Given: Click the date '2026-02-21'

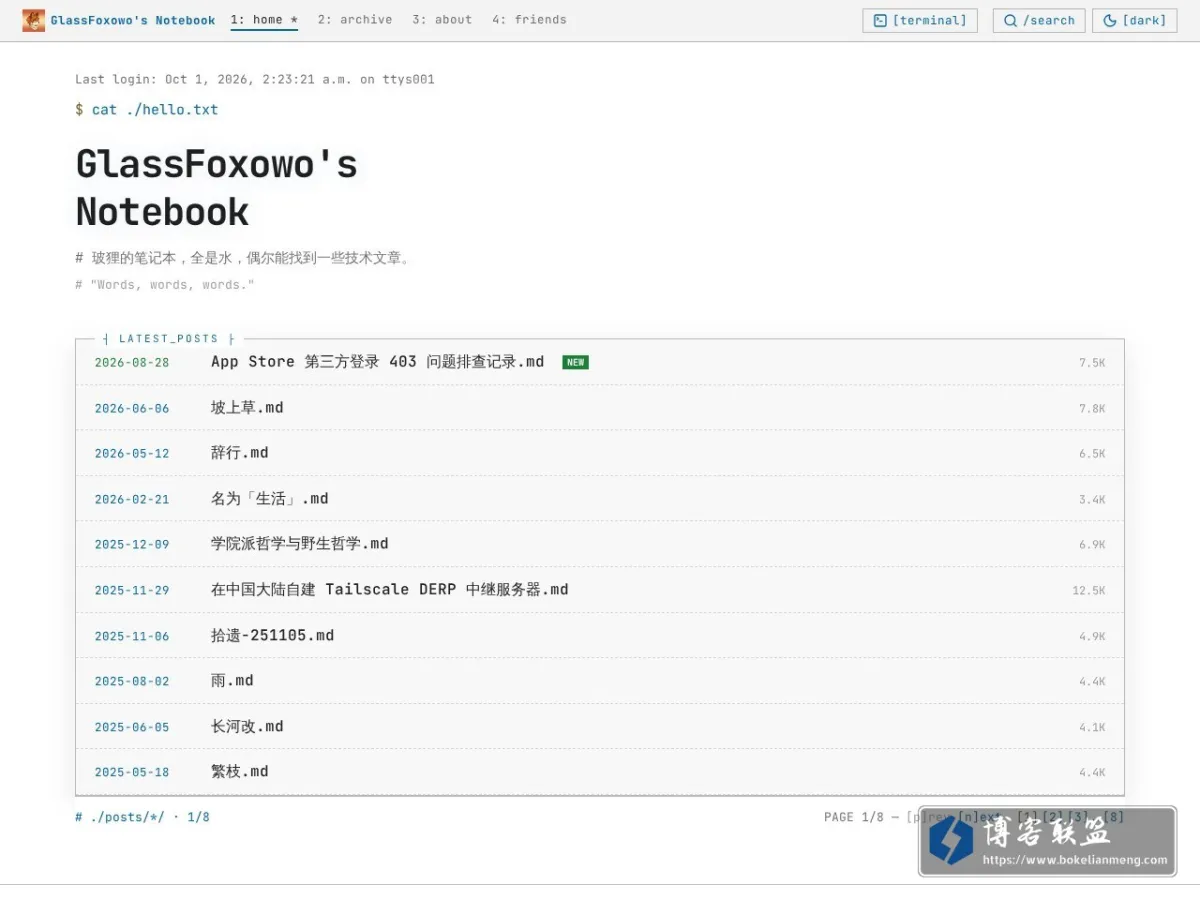Looking at the screenshot, I should coord(132,499).
